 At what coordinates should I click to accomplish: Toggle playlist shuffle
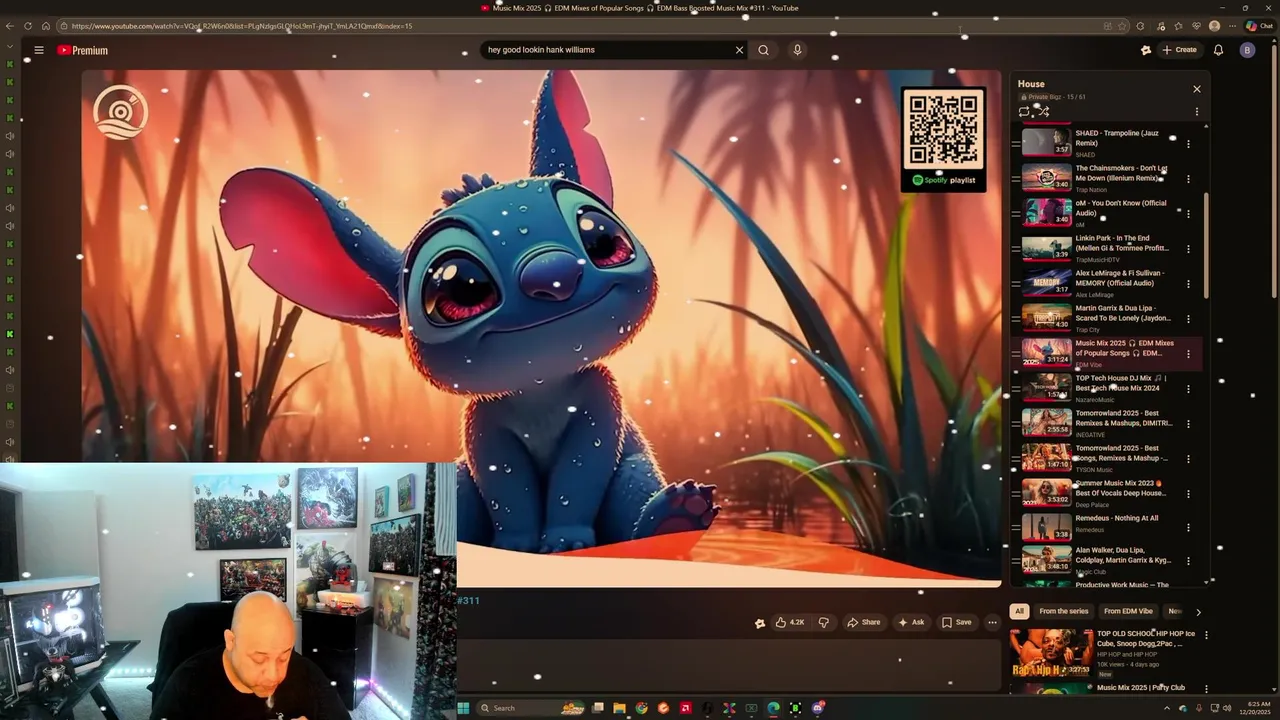[1043, 112]
